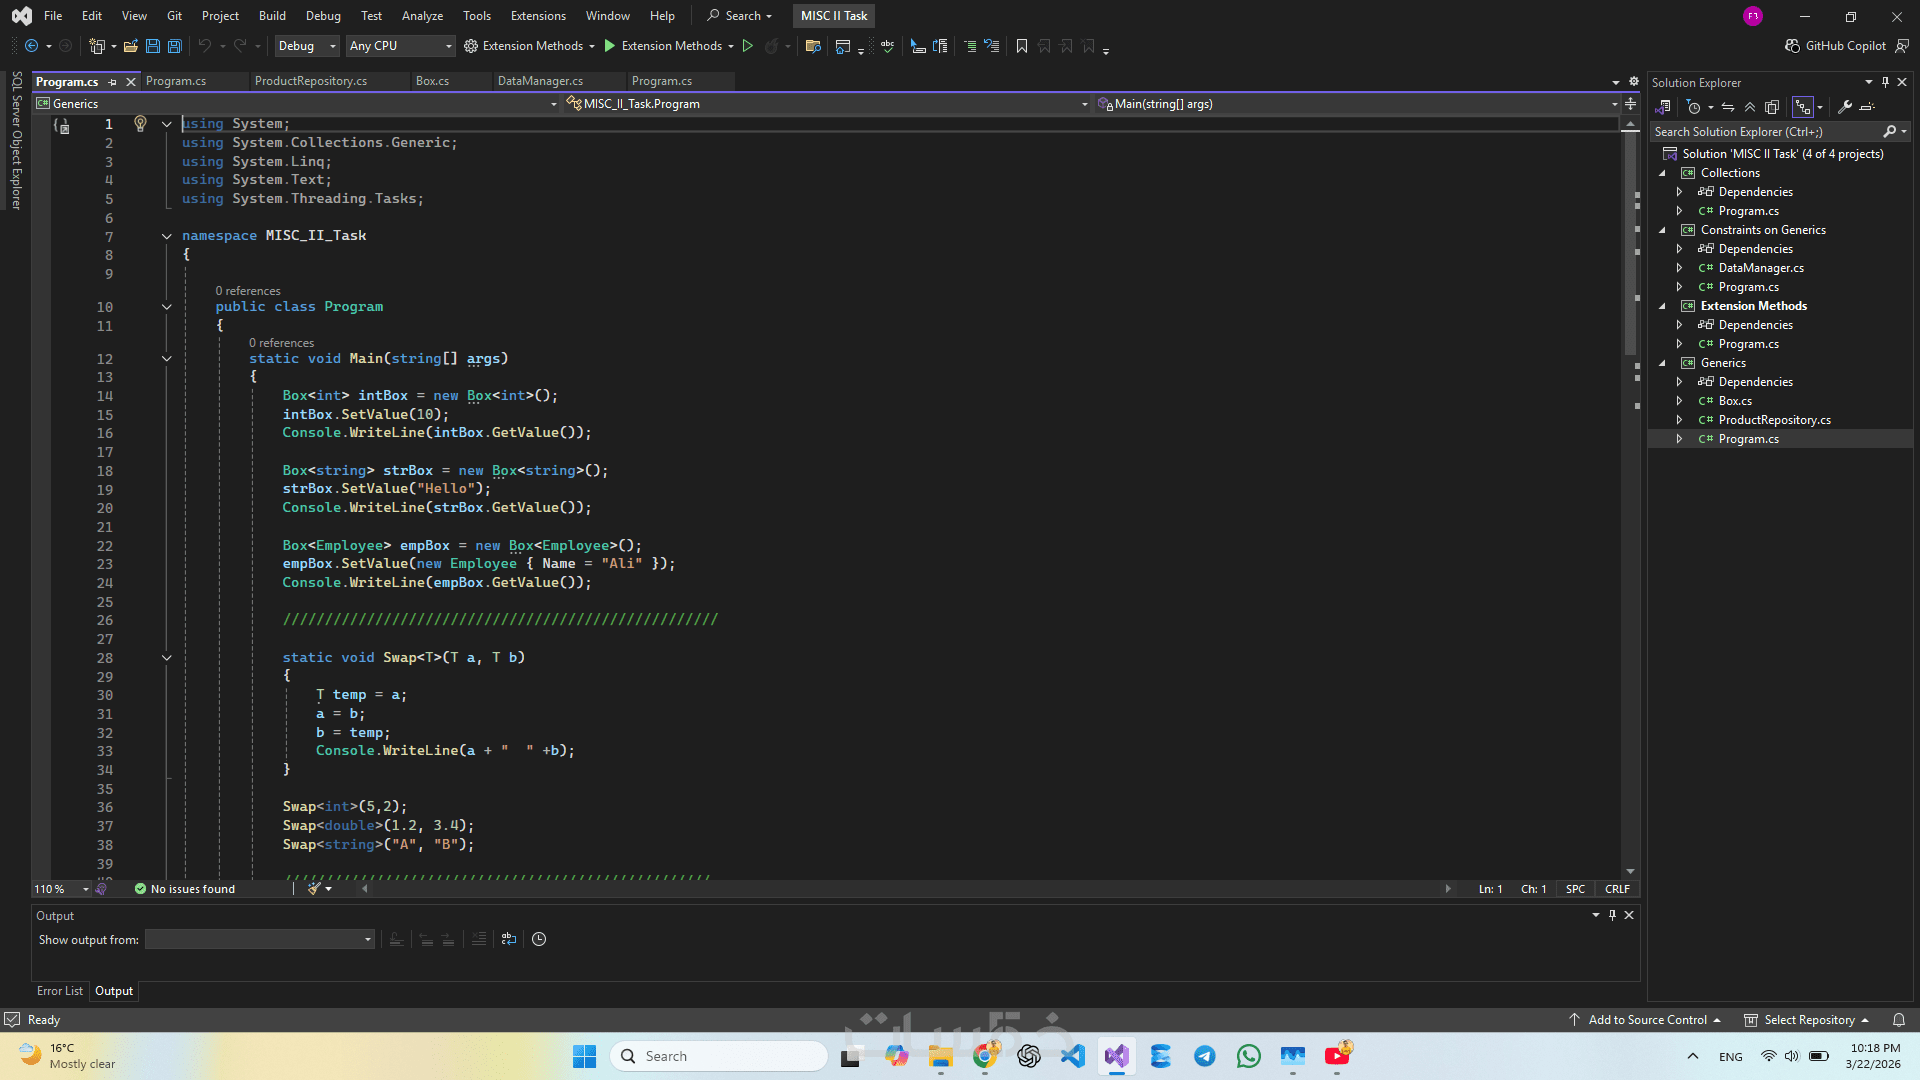Collapse the Main method code fold
The height and width of the screenshot is (1080, 1920).
(167, 358)
